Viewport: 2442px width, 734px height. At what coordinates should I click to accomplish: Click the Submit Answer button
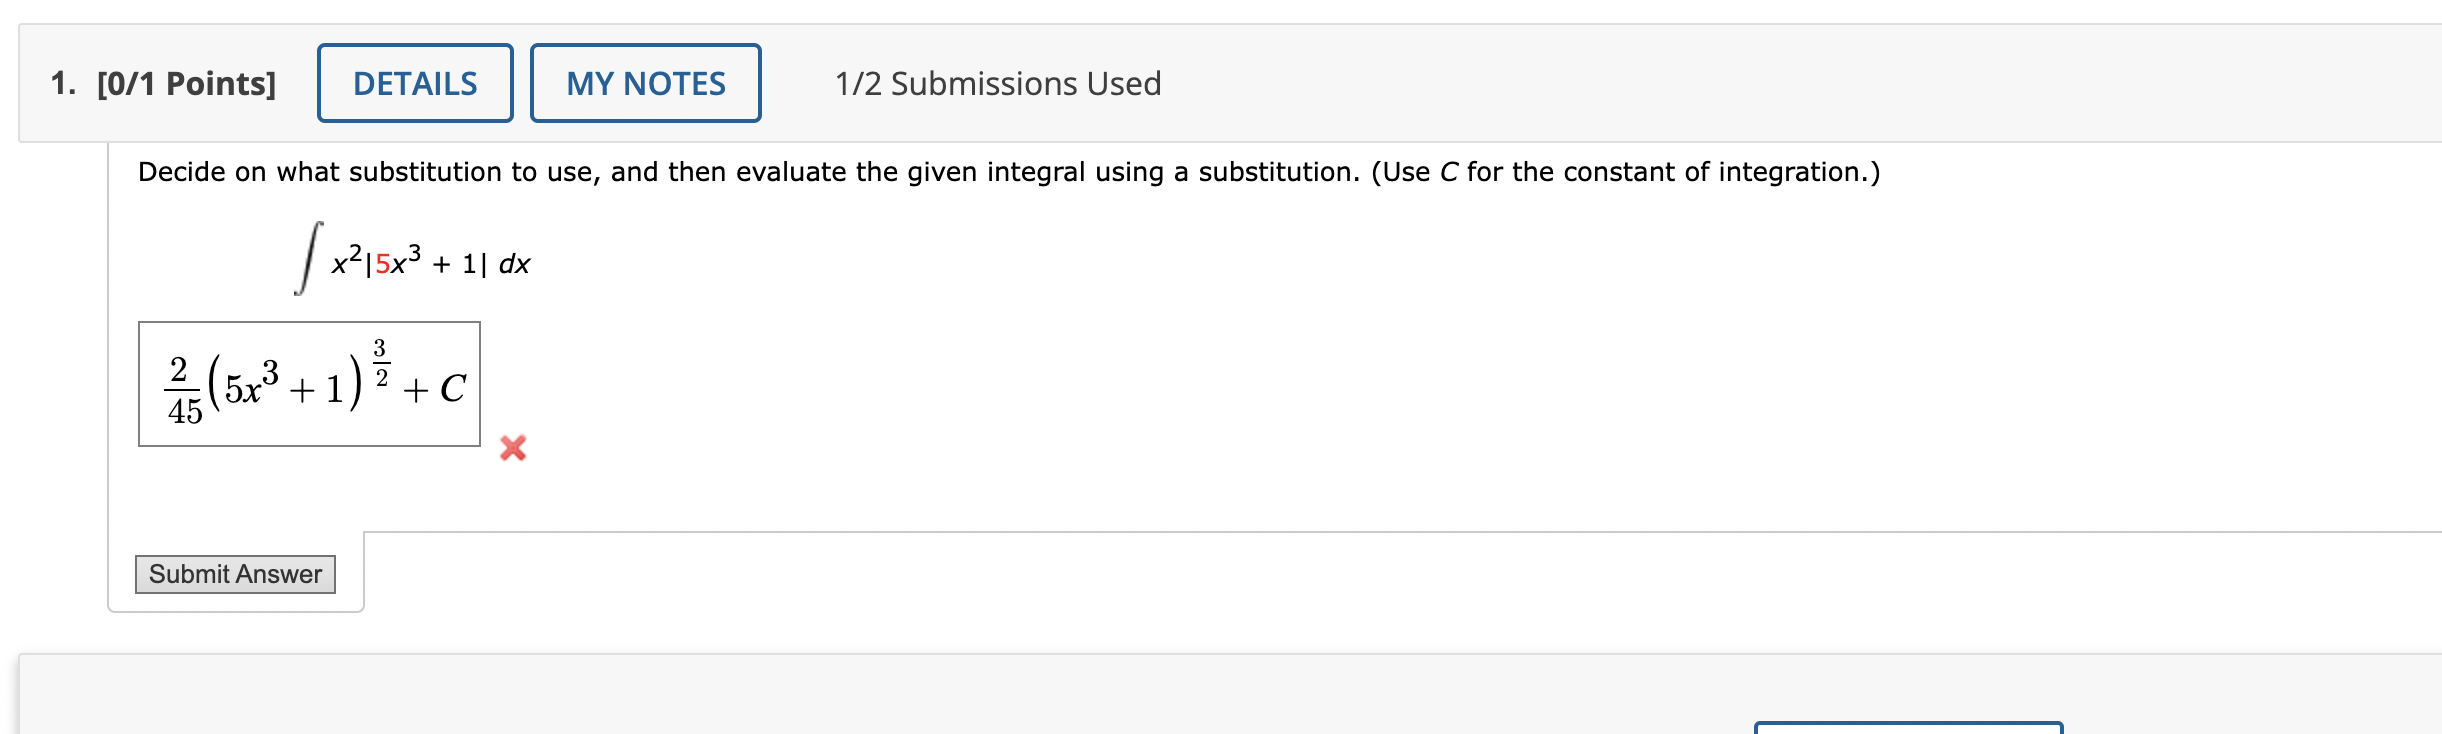point(236,575)
